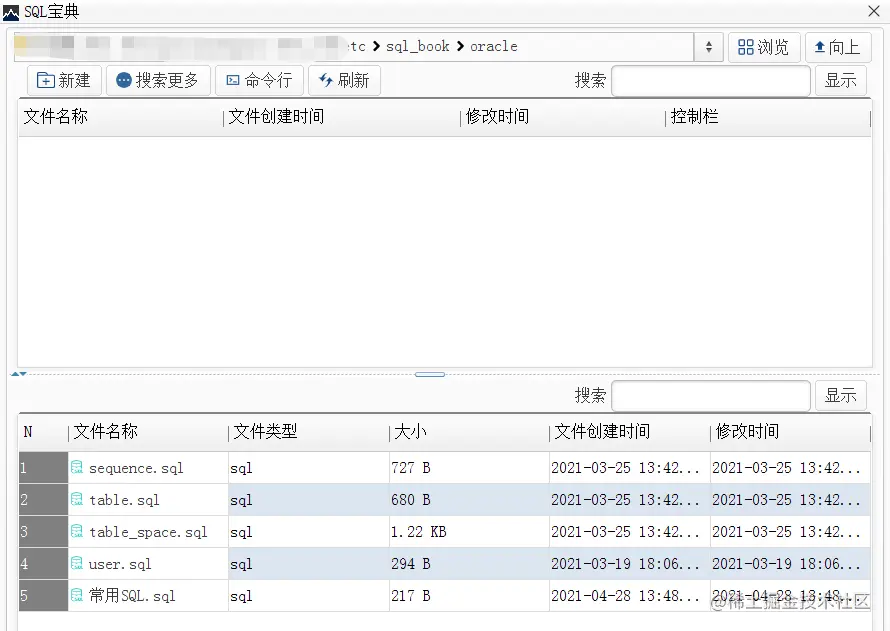Click user.sql creation time 2021-03-19 18:06
Viewport: 890px width, 631px height.
click(629, 563)
